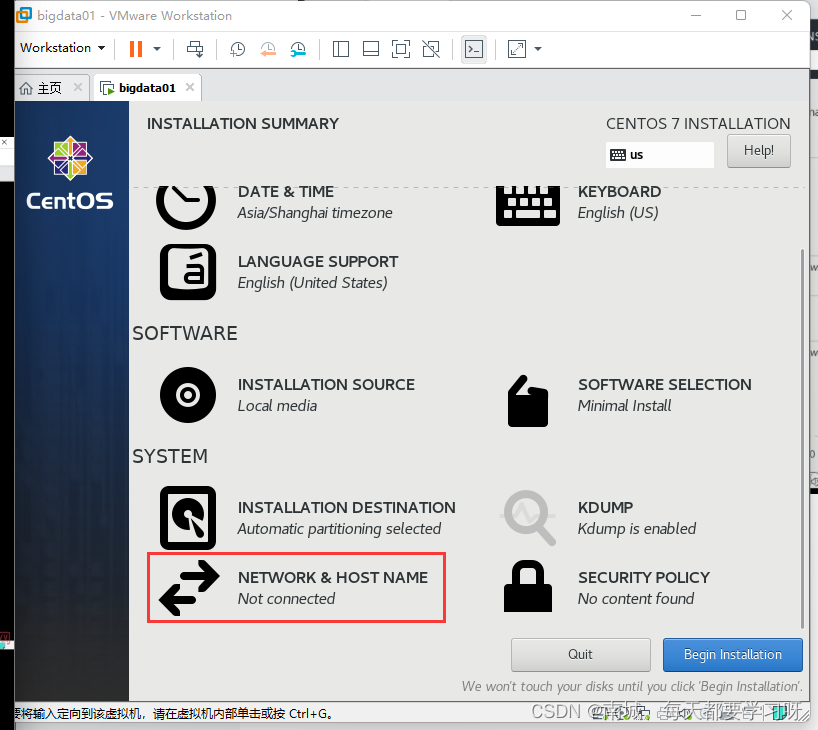Close the 主页 home tab
Viewport: 818px width, 730px height.
coord(78,87)
